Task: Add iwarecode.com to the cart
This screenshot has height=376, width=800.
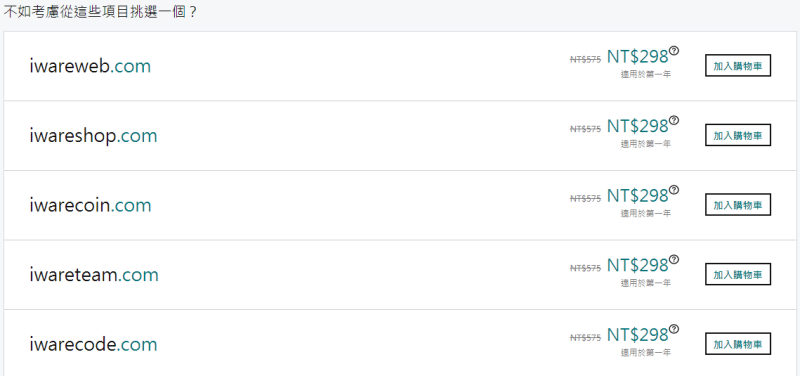Action: (x=738, y=344)
